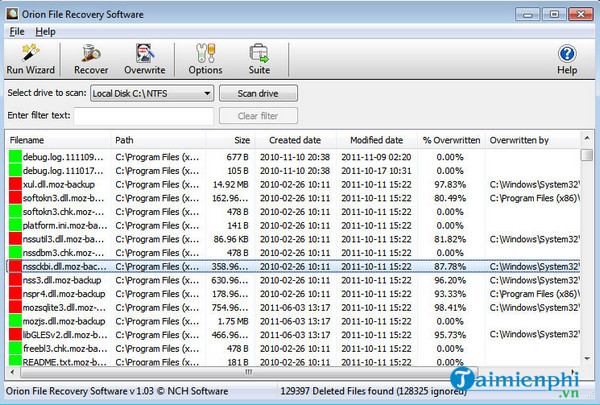Screen dimensions: 600x405
Task: Click red status square for libGLESv2.dll.moz-b
Action: tap(15, 335)
